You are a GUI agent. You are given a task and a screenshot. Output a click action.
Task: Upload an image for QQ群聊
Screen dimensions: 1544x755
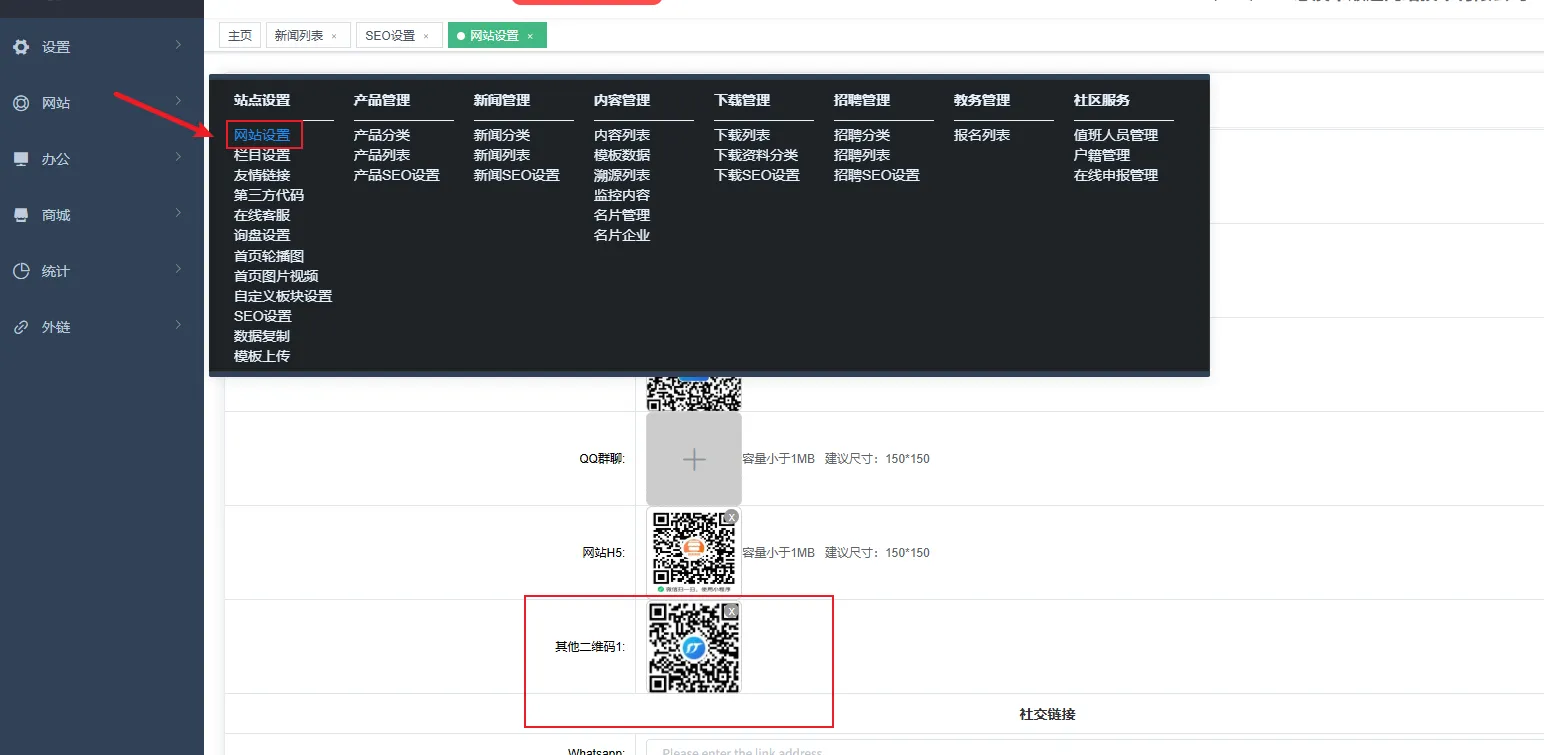(694, 459)
